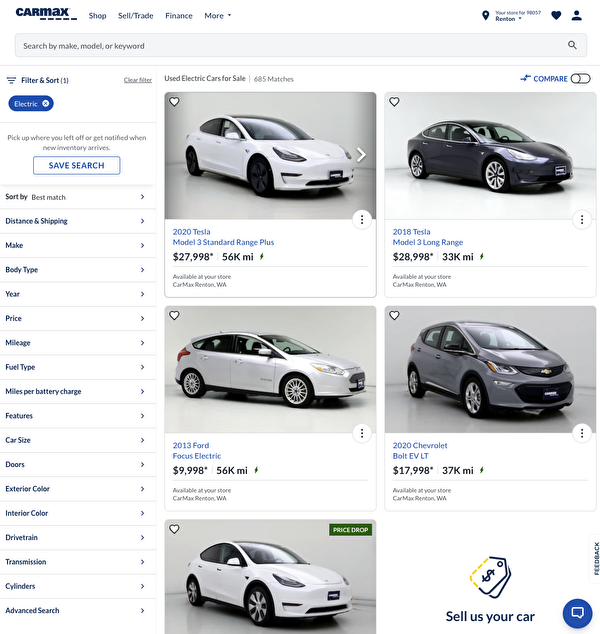Click the Clear filter link
The image size is (600, 634).
point(138,80)
